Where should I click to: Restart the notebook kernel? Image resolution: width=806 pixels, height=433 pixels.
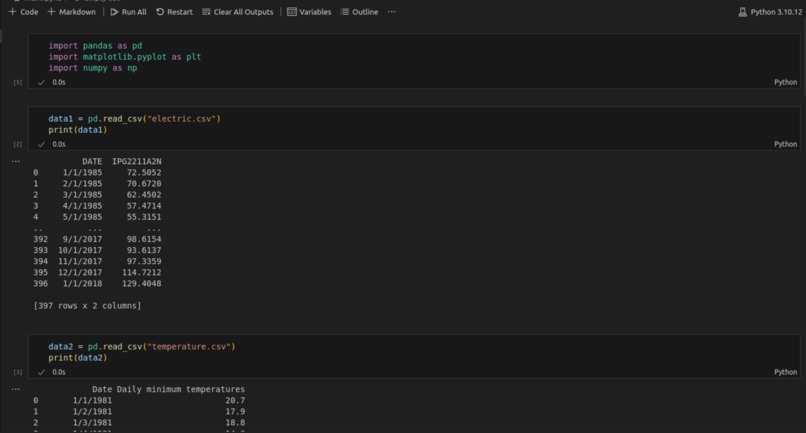click(x=174, y=12)
